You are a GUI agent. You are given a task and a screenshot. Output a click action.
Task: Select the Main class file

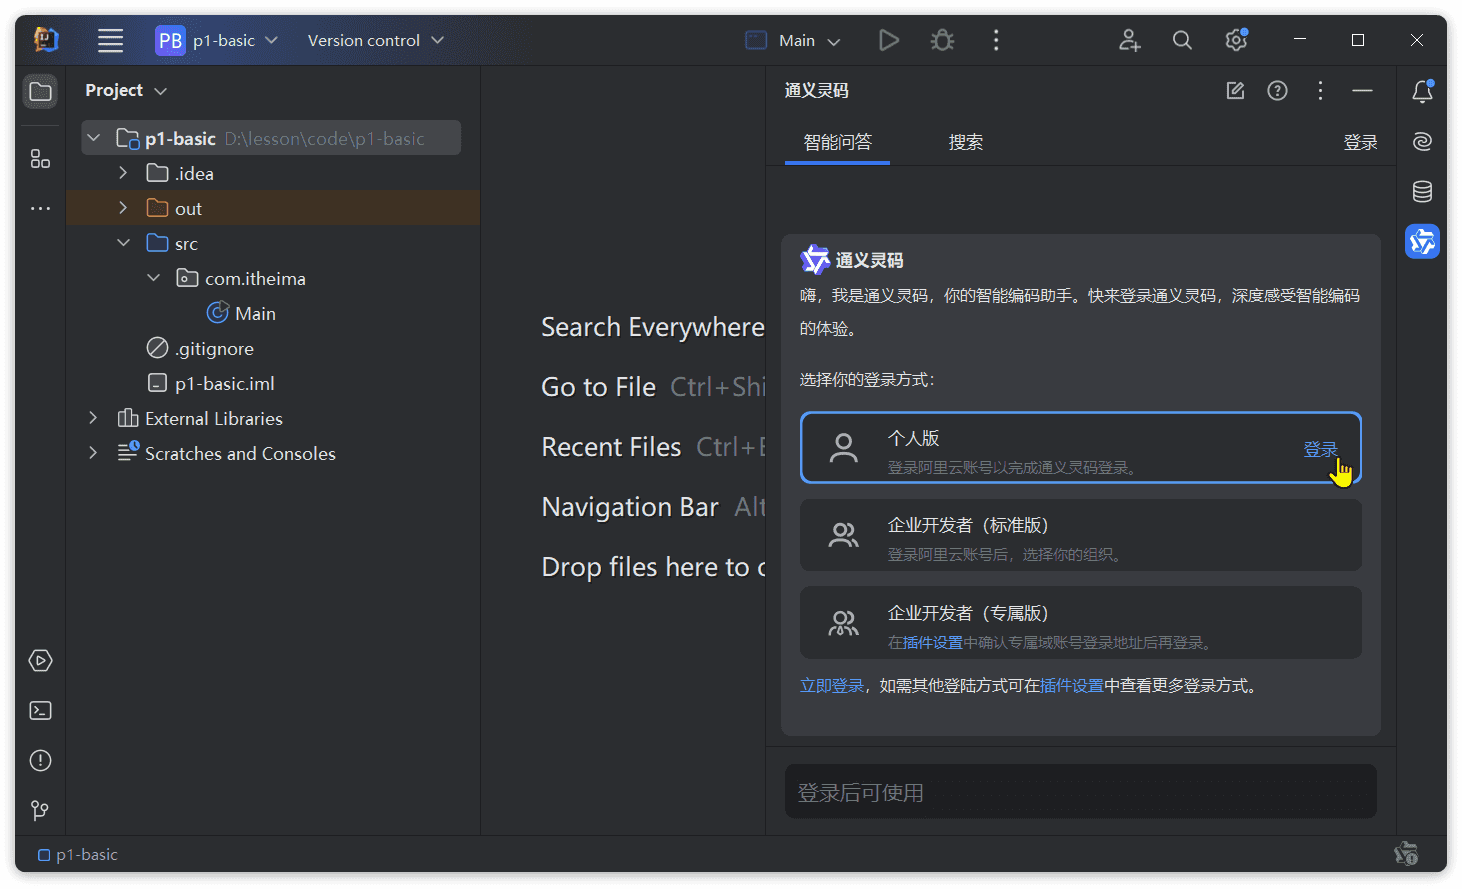pos(241,313)
